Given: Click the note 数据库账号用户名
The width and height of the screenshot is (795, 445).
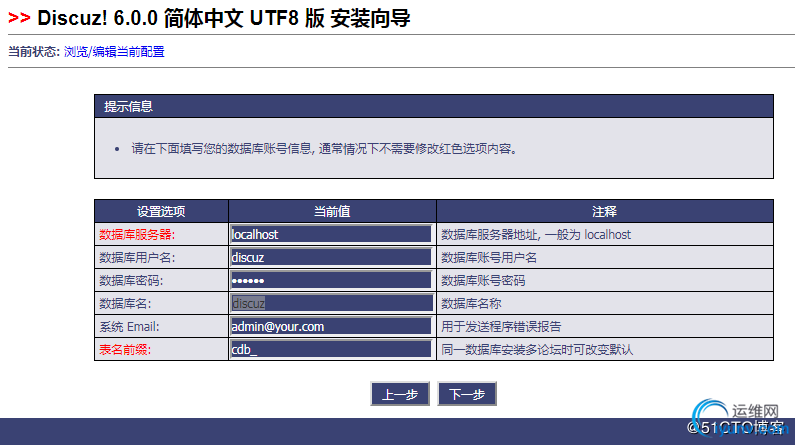Looking at the screenshot, I should 489,257.
